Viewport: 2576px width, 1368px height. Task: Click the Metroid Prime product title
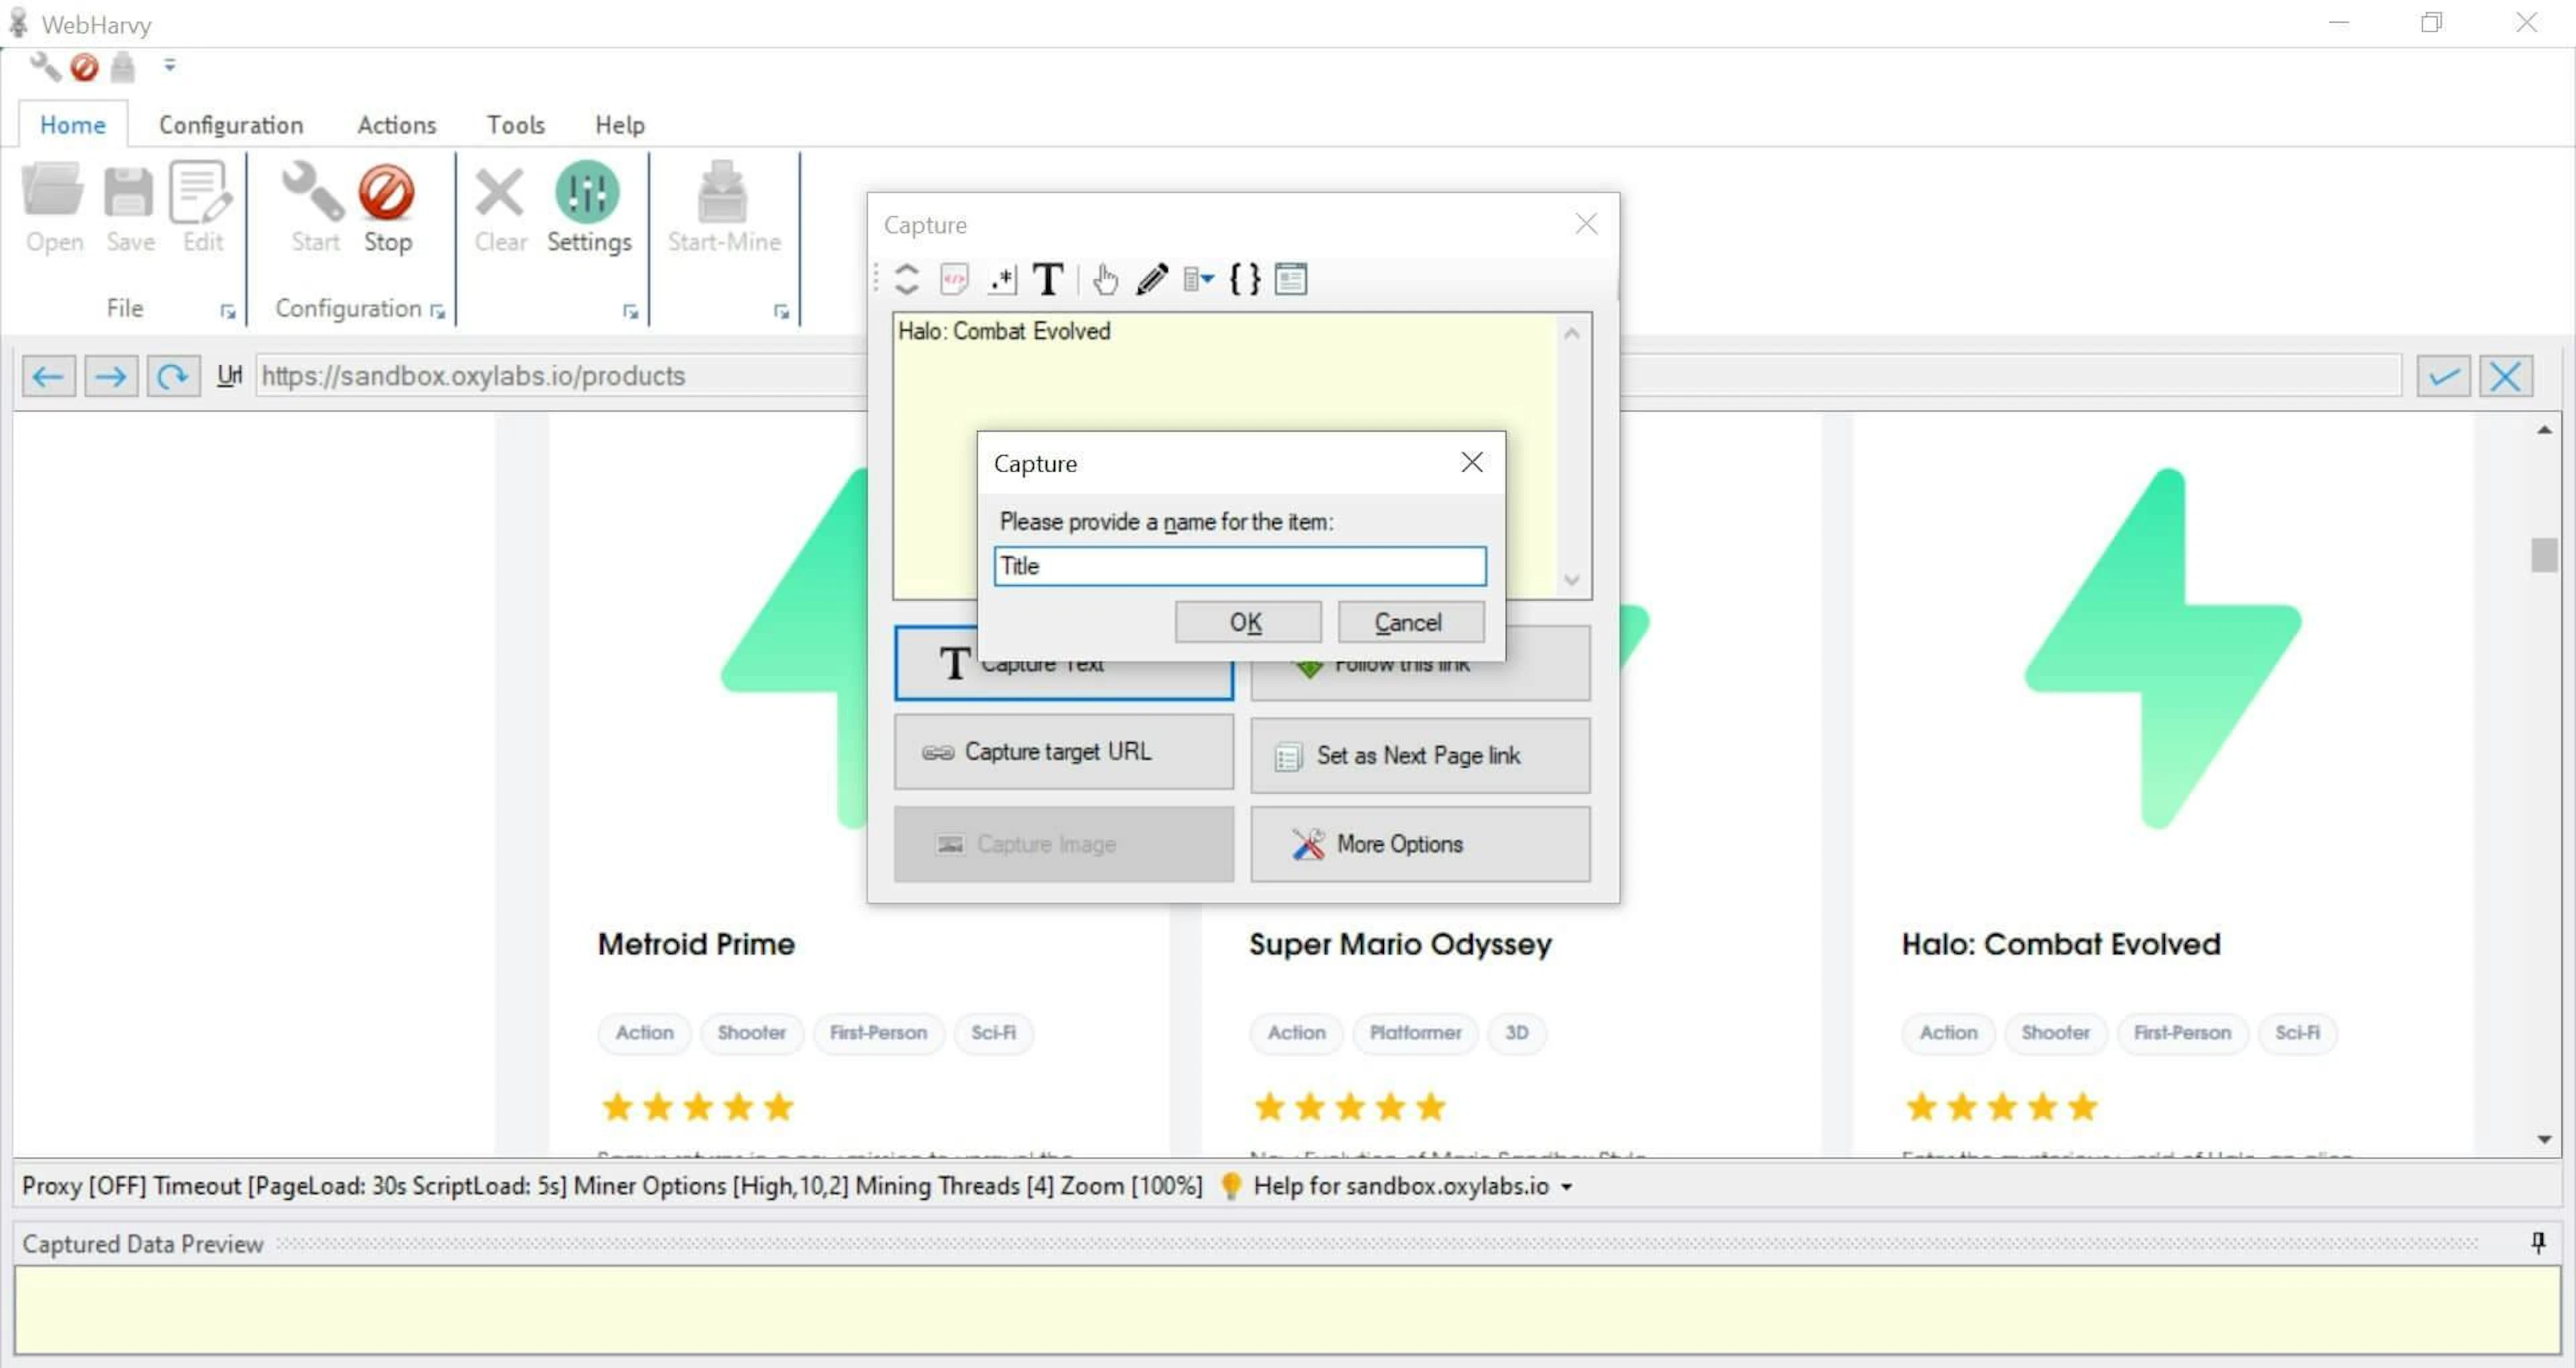point(696,944)
